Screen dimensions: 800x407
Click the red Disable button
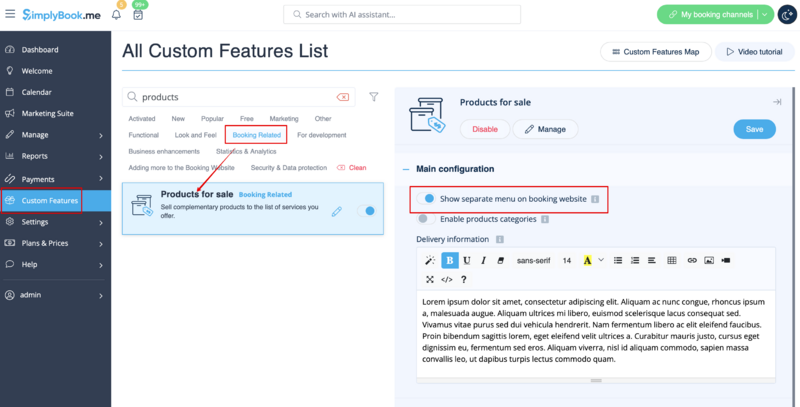484,129
